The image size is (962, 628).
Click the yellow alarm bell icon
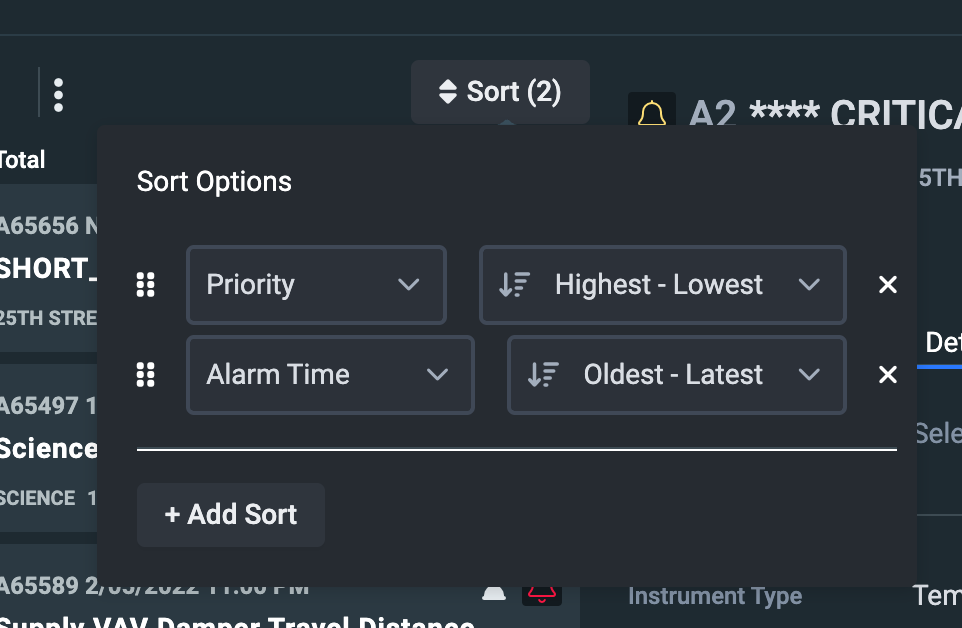[652, 114]
